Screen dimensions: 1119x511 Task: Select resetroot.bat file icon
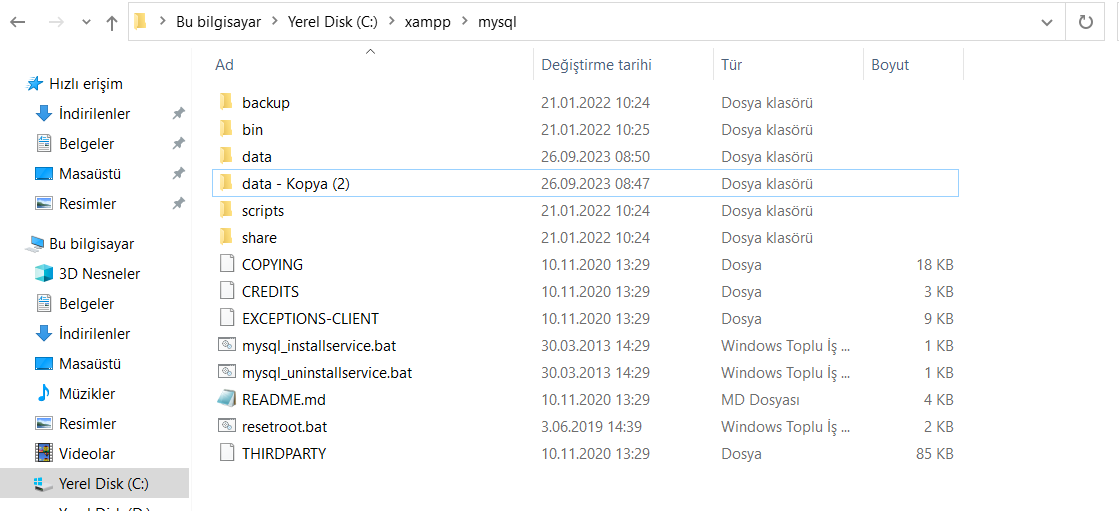pos(226,426)
